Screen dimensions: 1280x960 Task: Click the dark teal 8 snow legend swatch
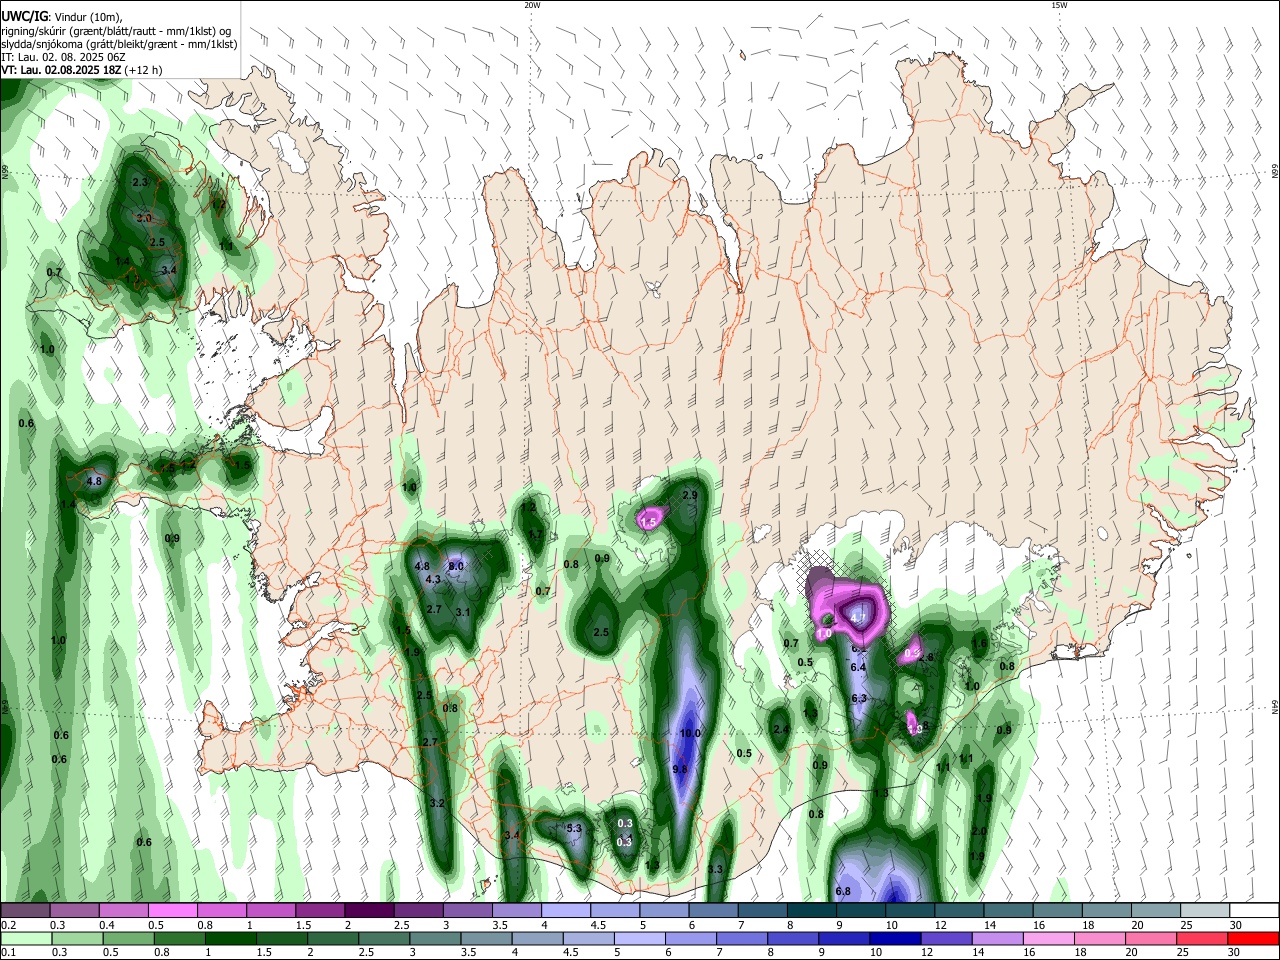(811, 911)
